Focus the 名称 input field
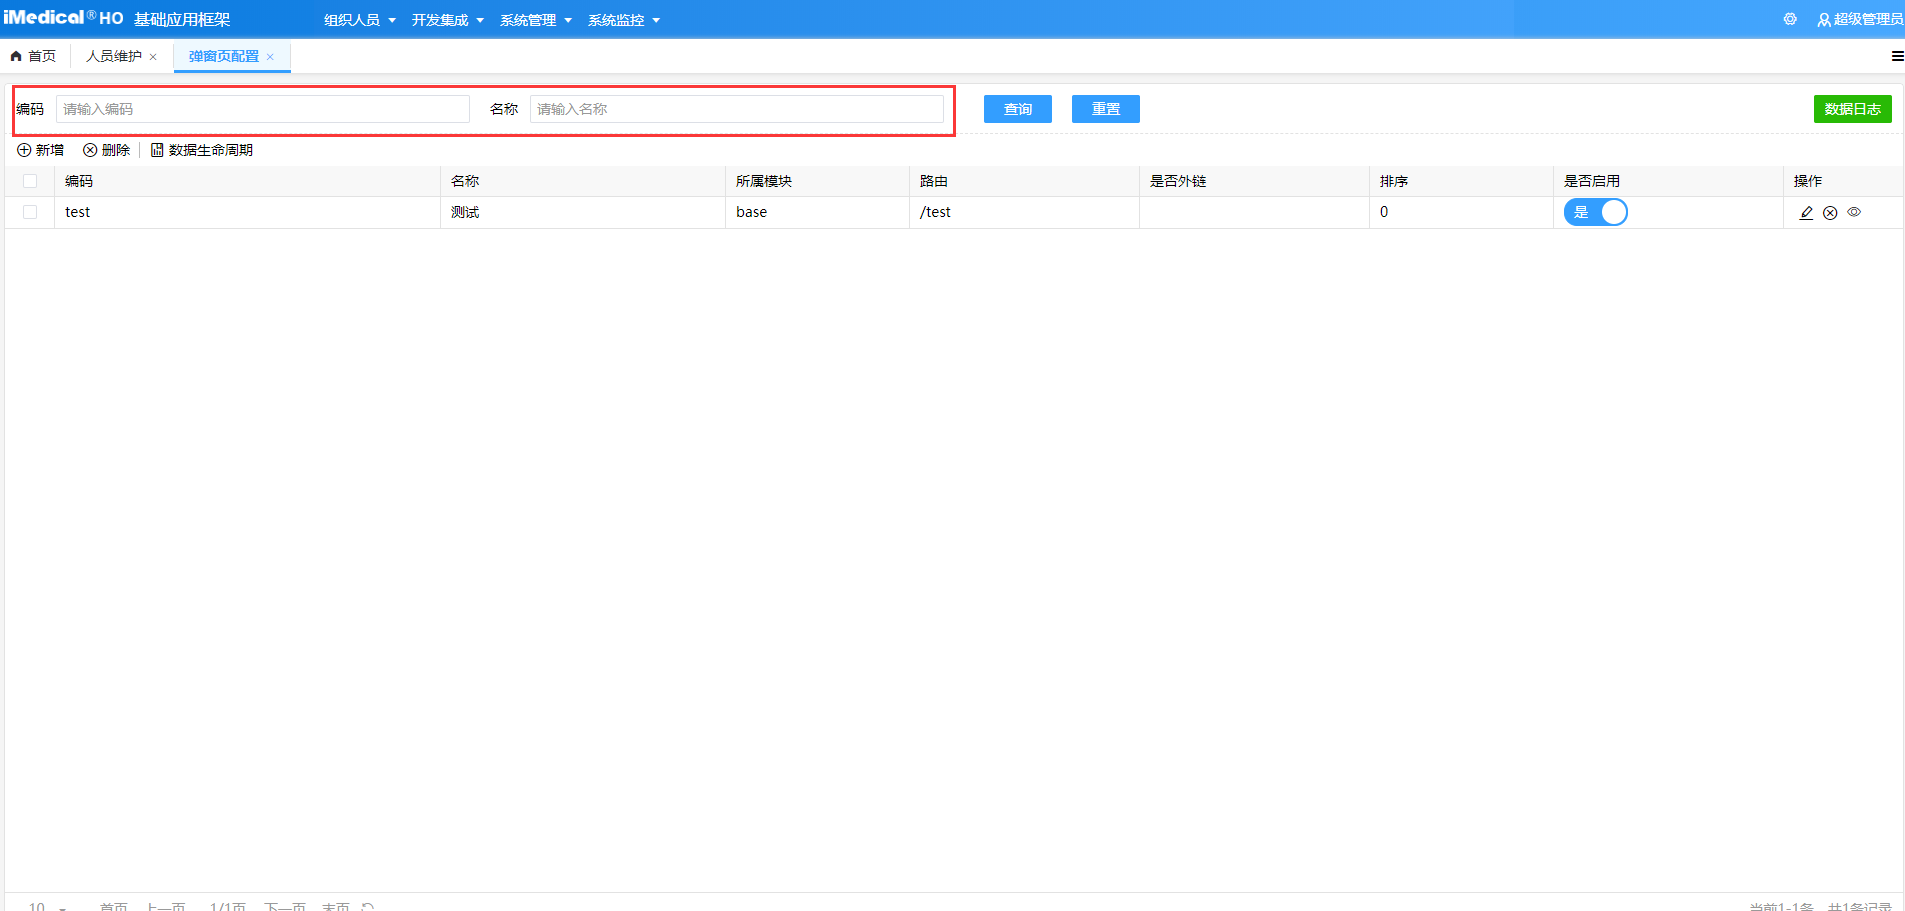Screen dimensions: 1905x911 [737, 109]
